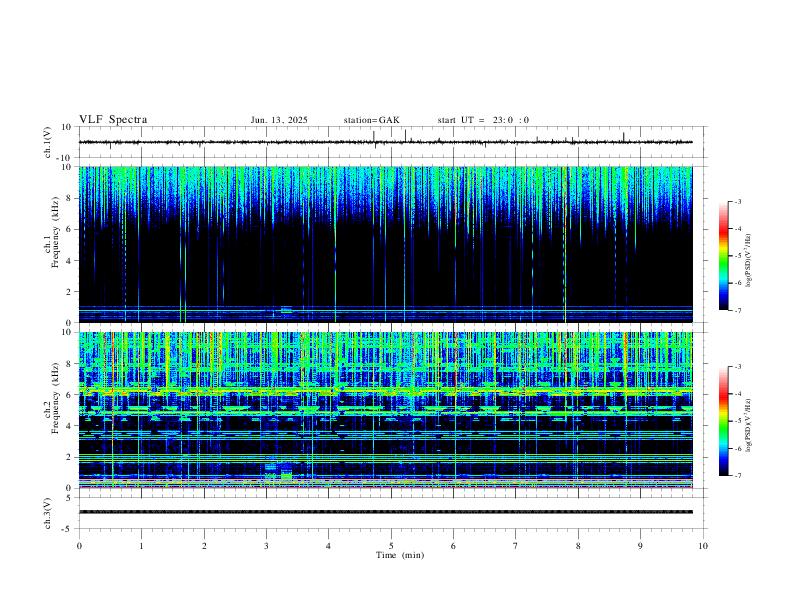Click the "Time (min)" axis label

[400, 555]
